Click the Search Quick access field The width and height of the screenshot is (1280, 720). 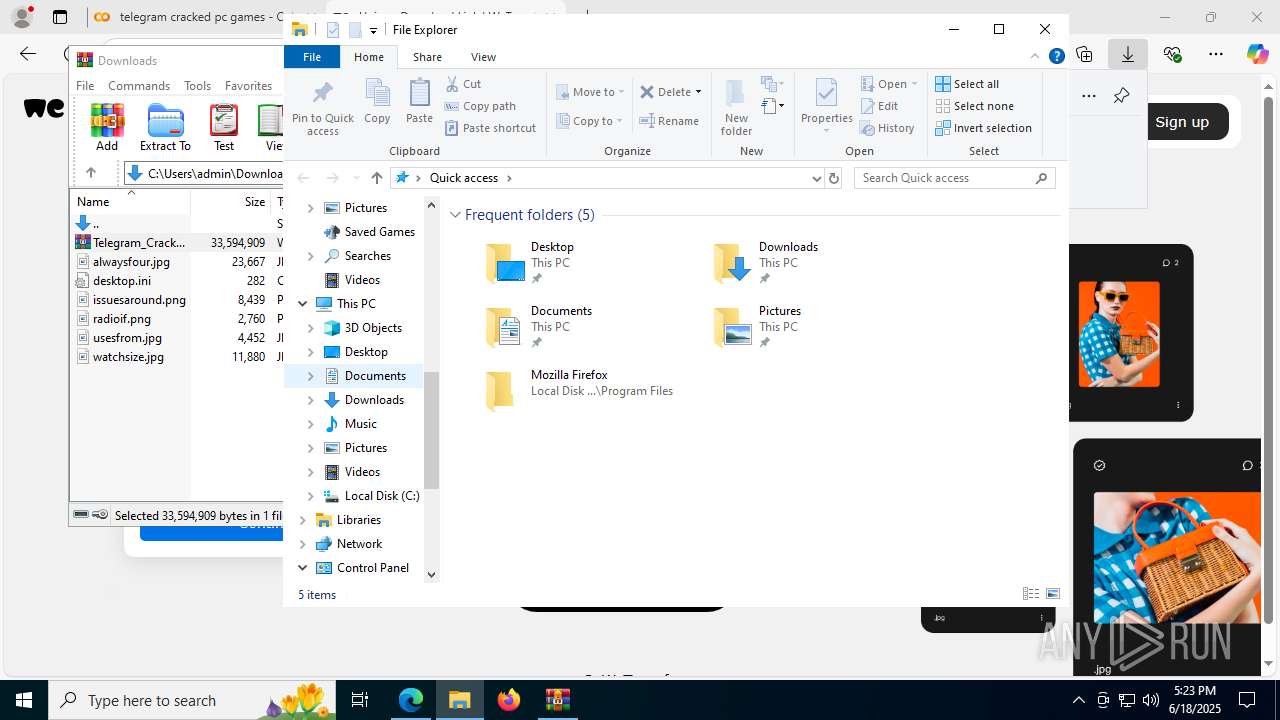coord(954,178)
